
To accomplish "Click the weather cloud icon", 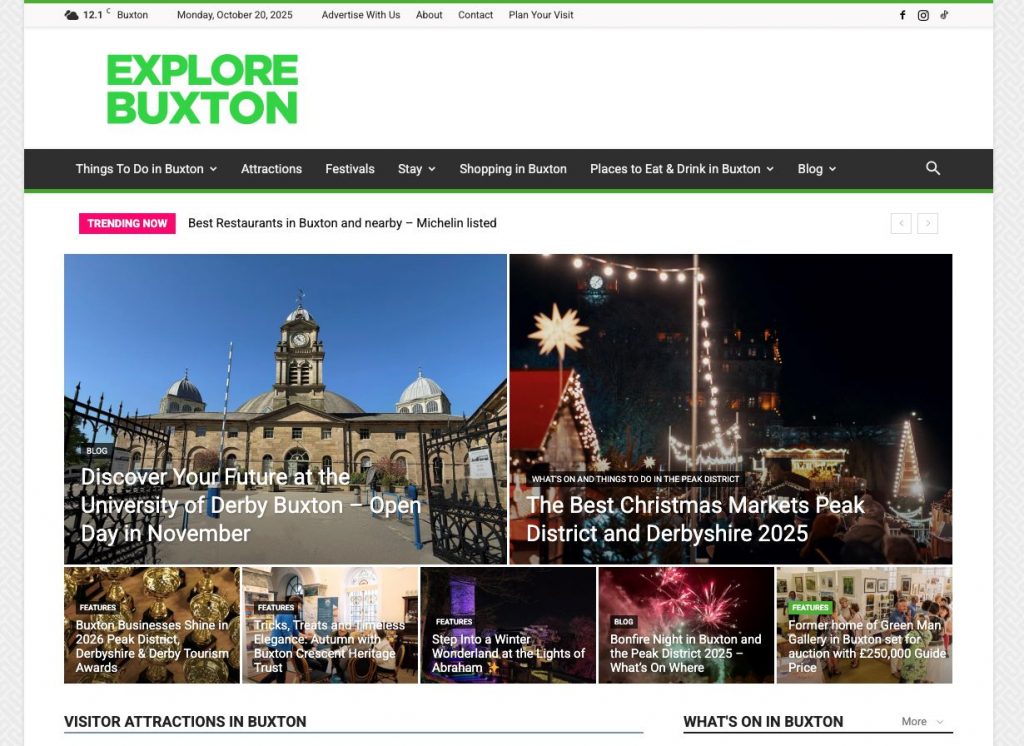I will [x=71, y=15].
